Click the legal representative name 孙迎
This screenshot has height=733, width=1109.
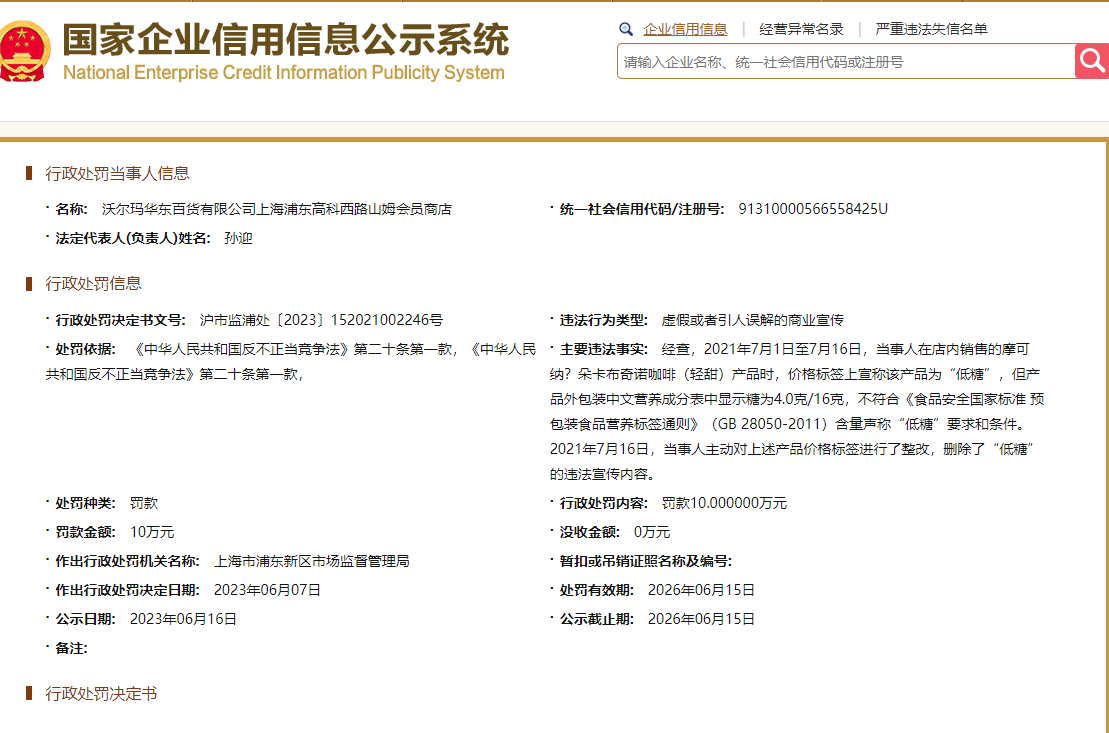(239, 238)
